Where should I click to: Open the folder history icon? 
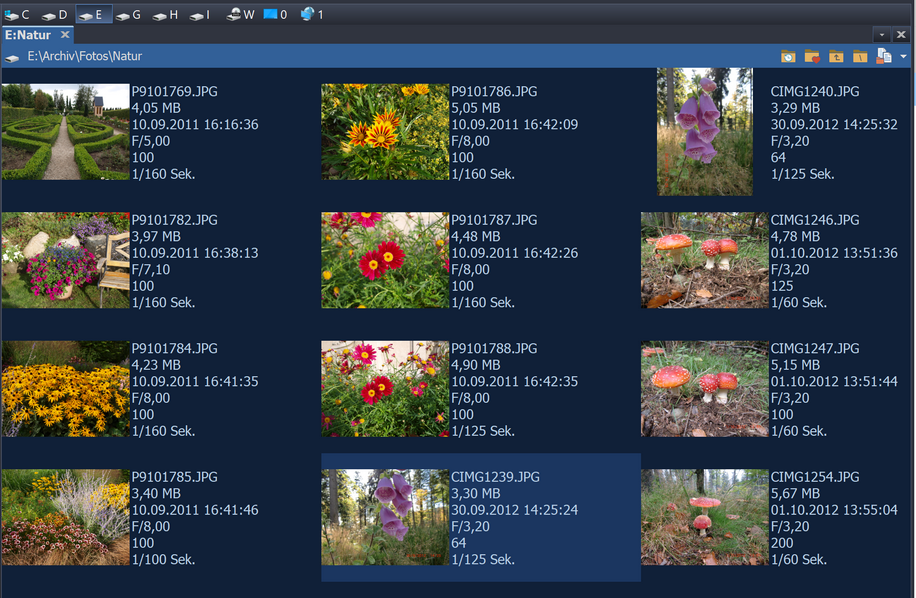click(788, 57)
